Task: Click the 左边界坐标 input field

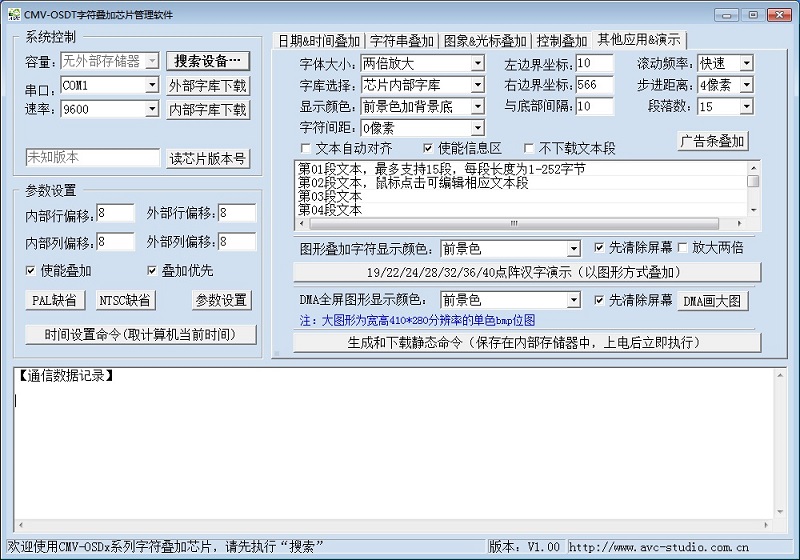Action: 595,64
